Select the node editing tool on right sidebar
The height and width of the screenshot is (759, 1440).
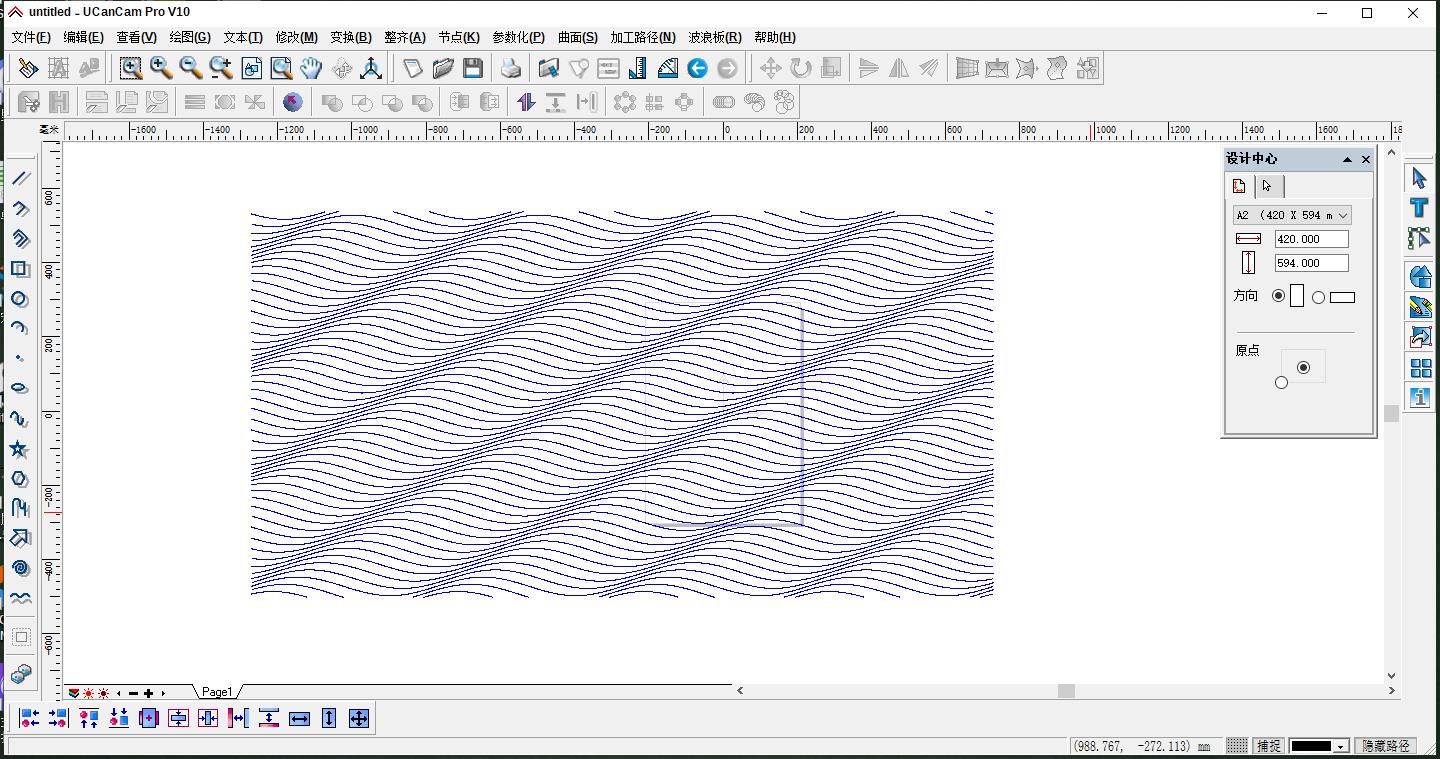tap(1419, 238)
